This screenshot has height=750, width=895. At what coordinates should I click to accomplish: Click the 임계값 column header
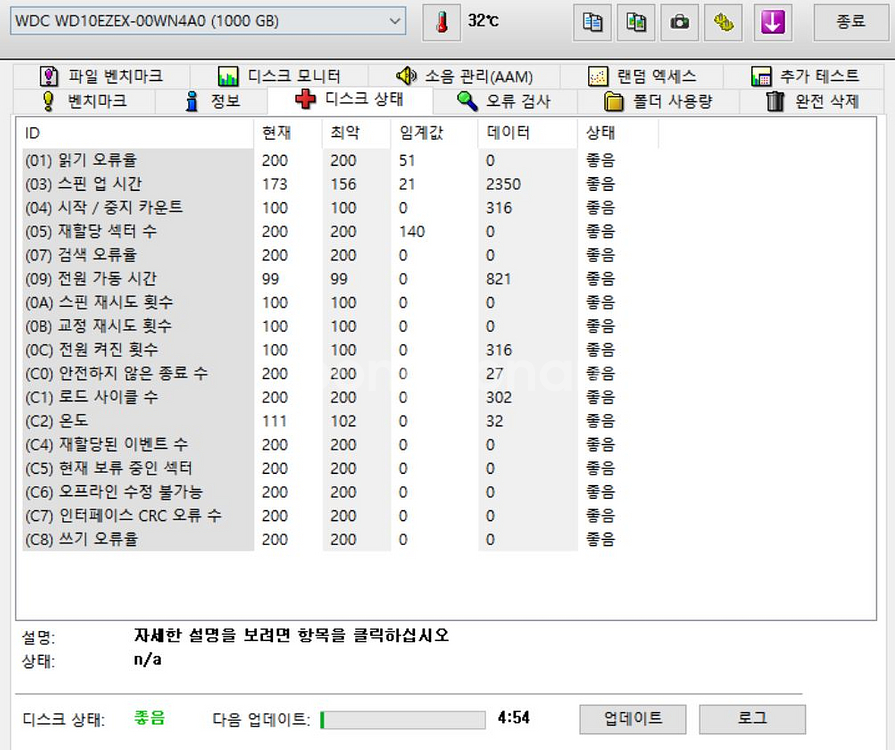pyautogui.click(x=434, y=133)
